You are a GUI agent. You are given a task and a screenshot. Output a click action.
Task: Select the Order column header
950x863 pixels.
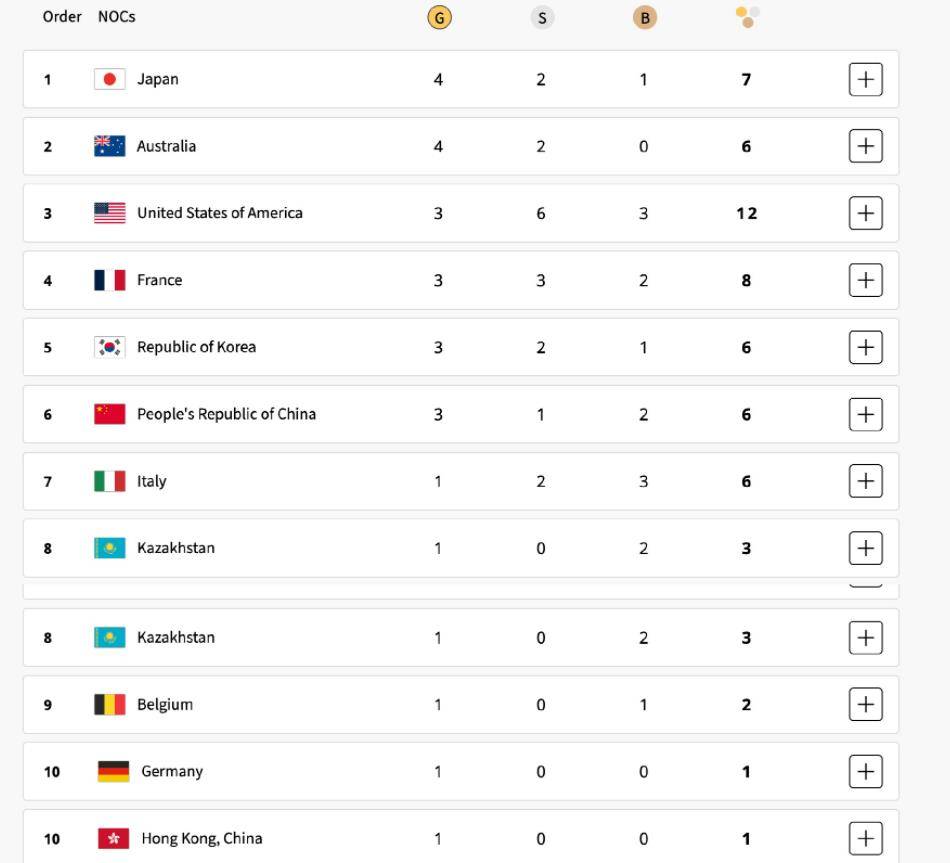62,16
